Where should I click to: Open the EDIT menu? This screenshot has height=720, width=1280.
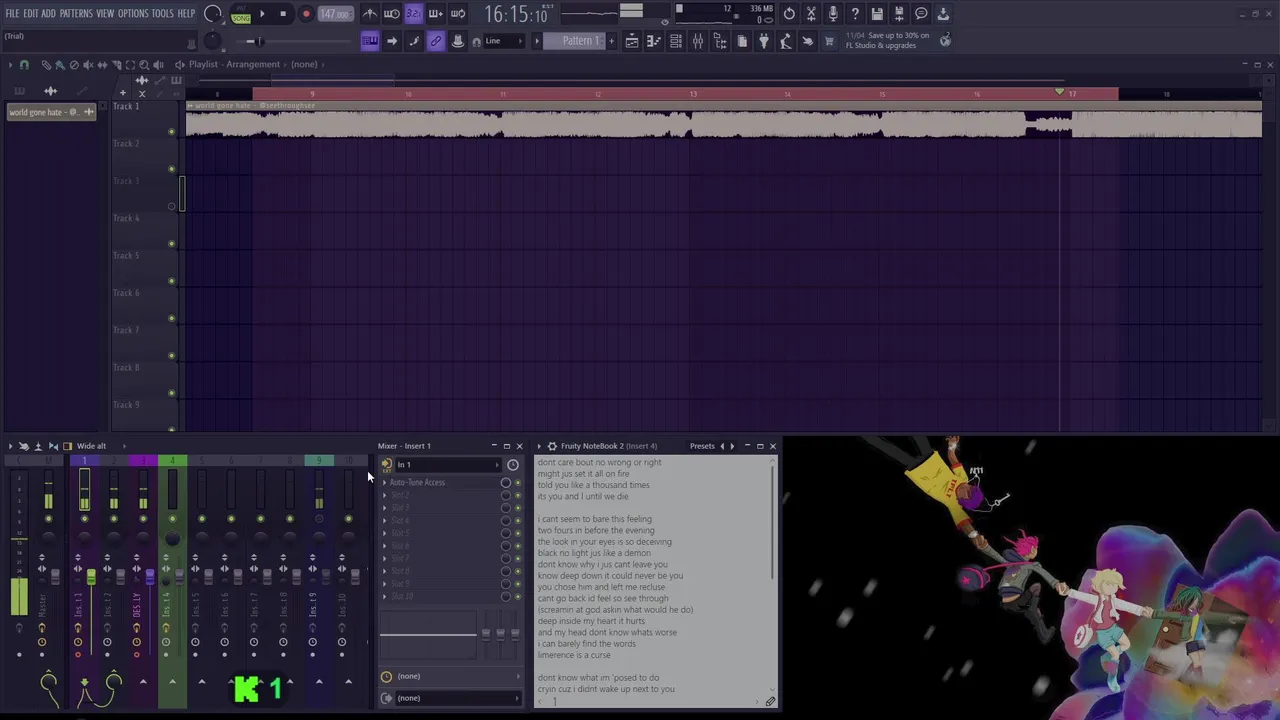[31, 14]
